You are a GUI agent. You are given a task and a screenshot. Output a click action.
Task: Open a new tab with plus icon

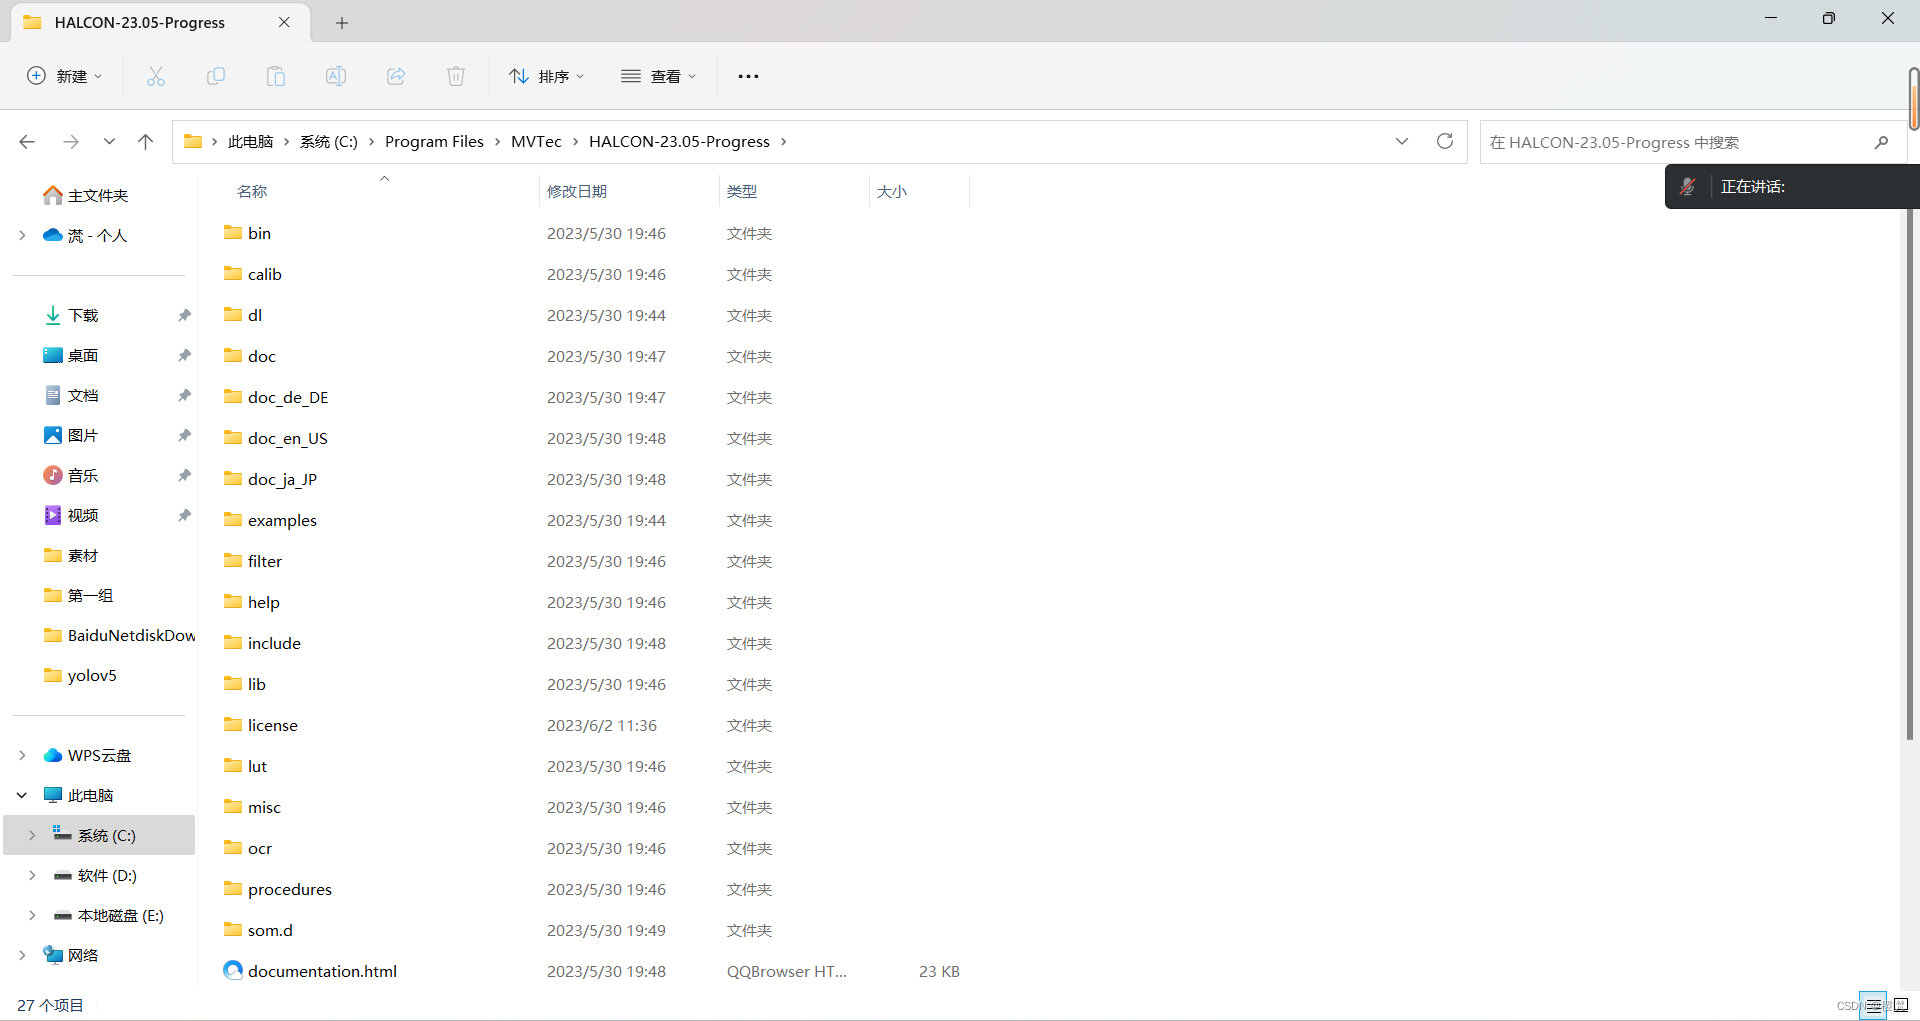342,23
